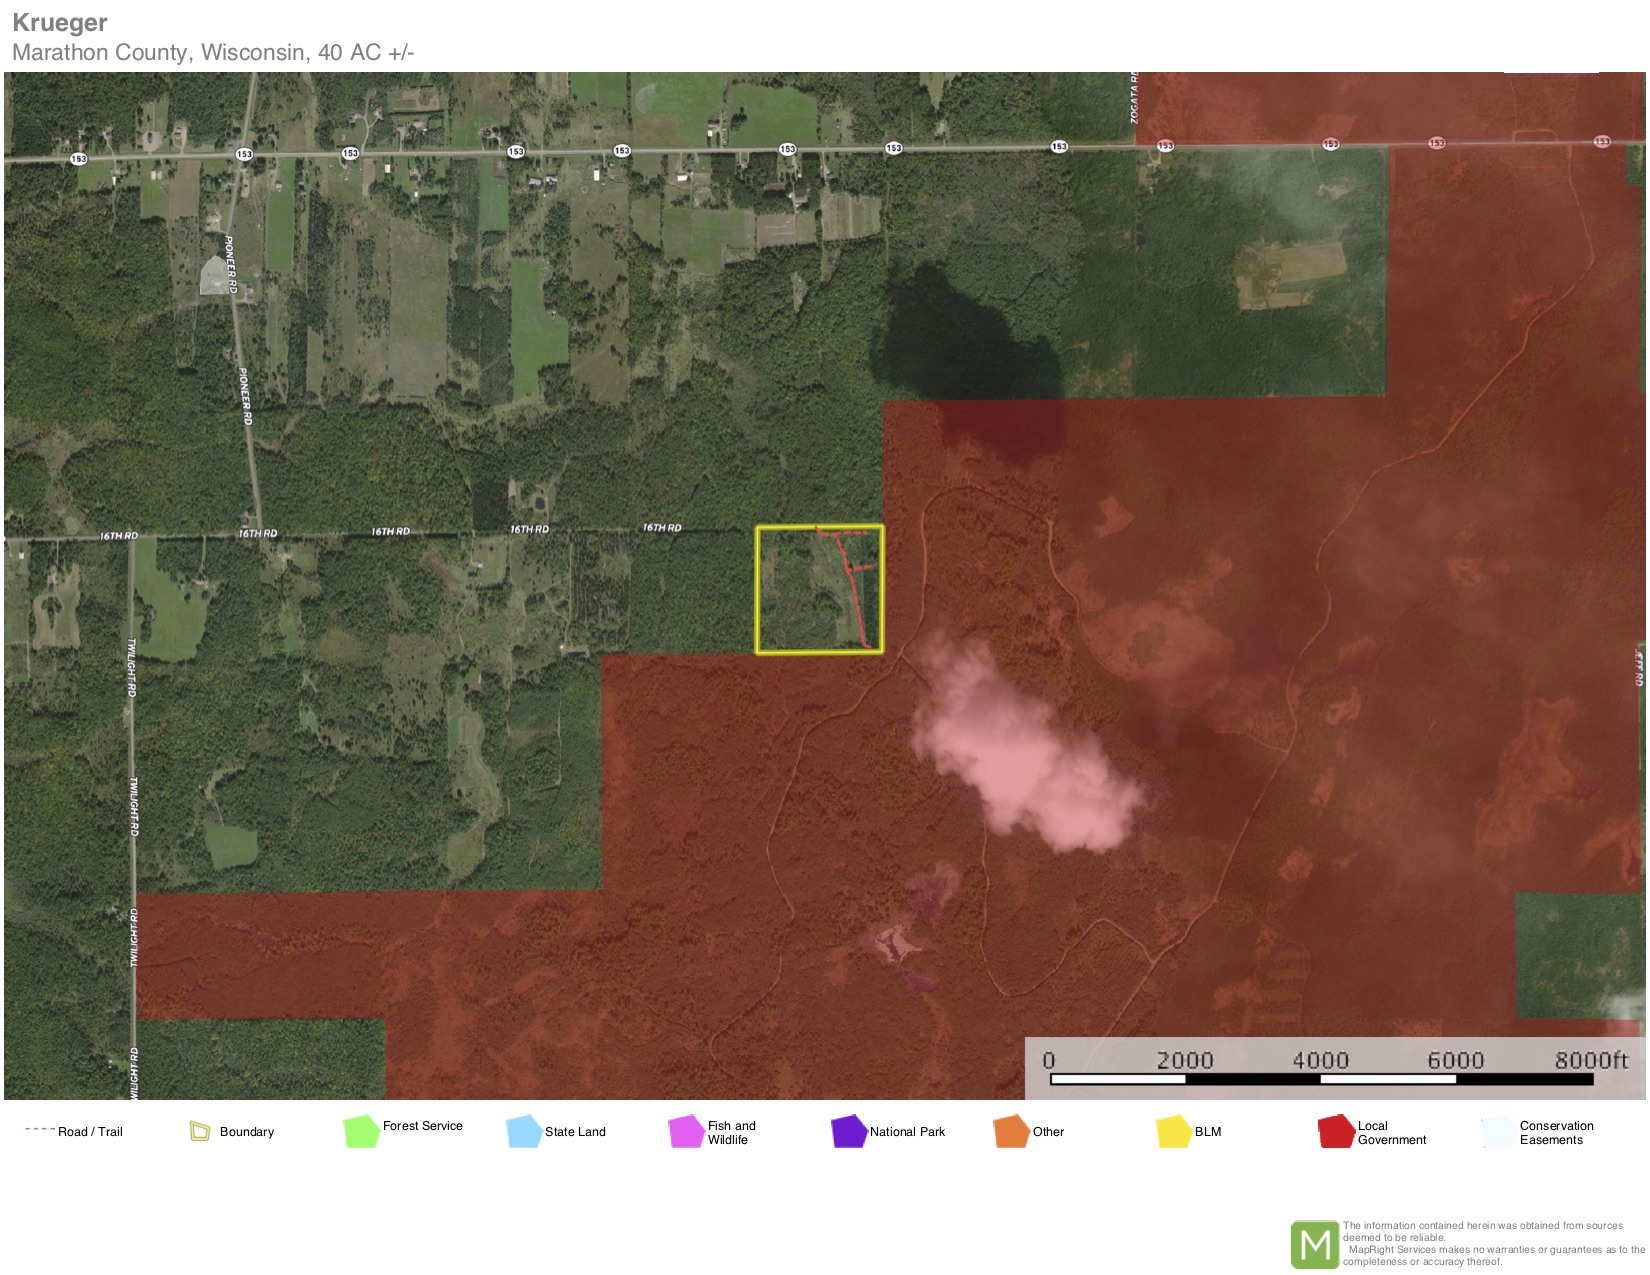Click the Marathon County, Wisconsin subtitle text

click(213, 52)
